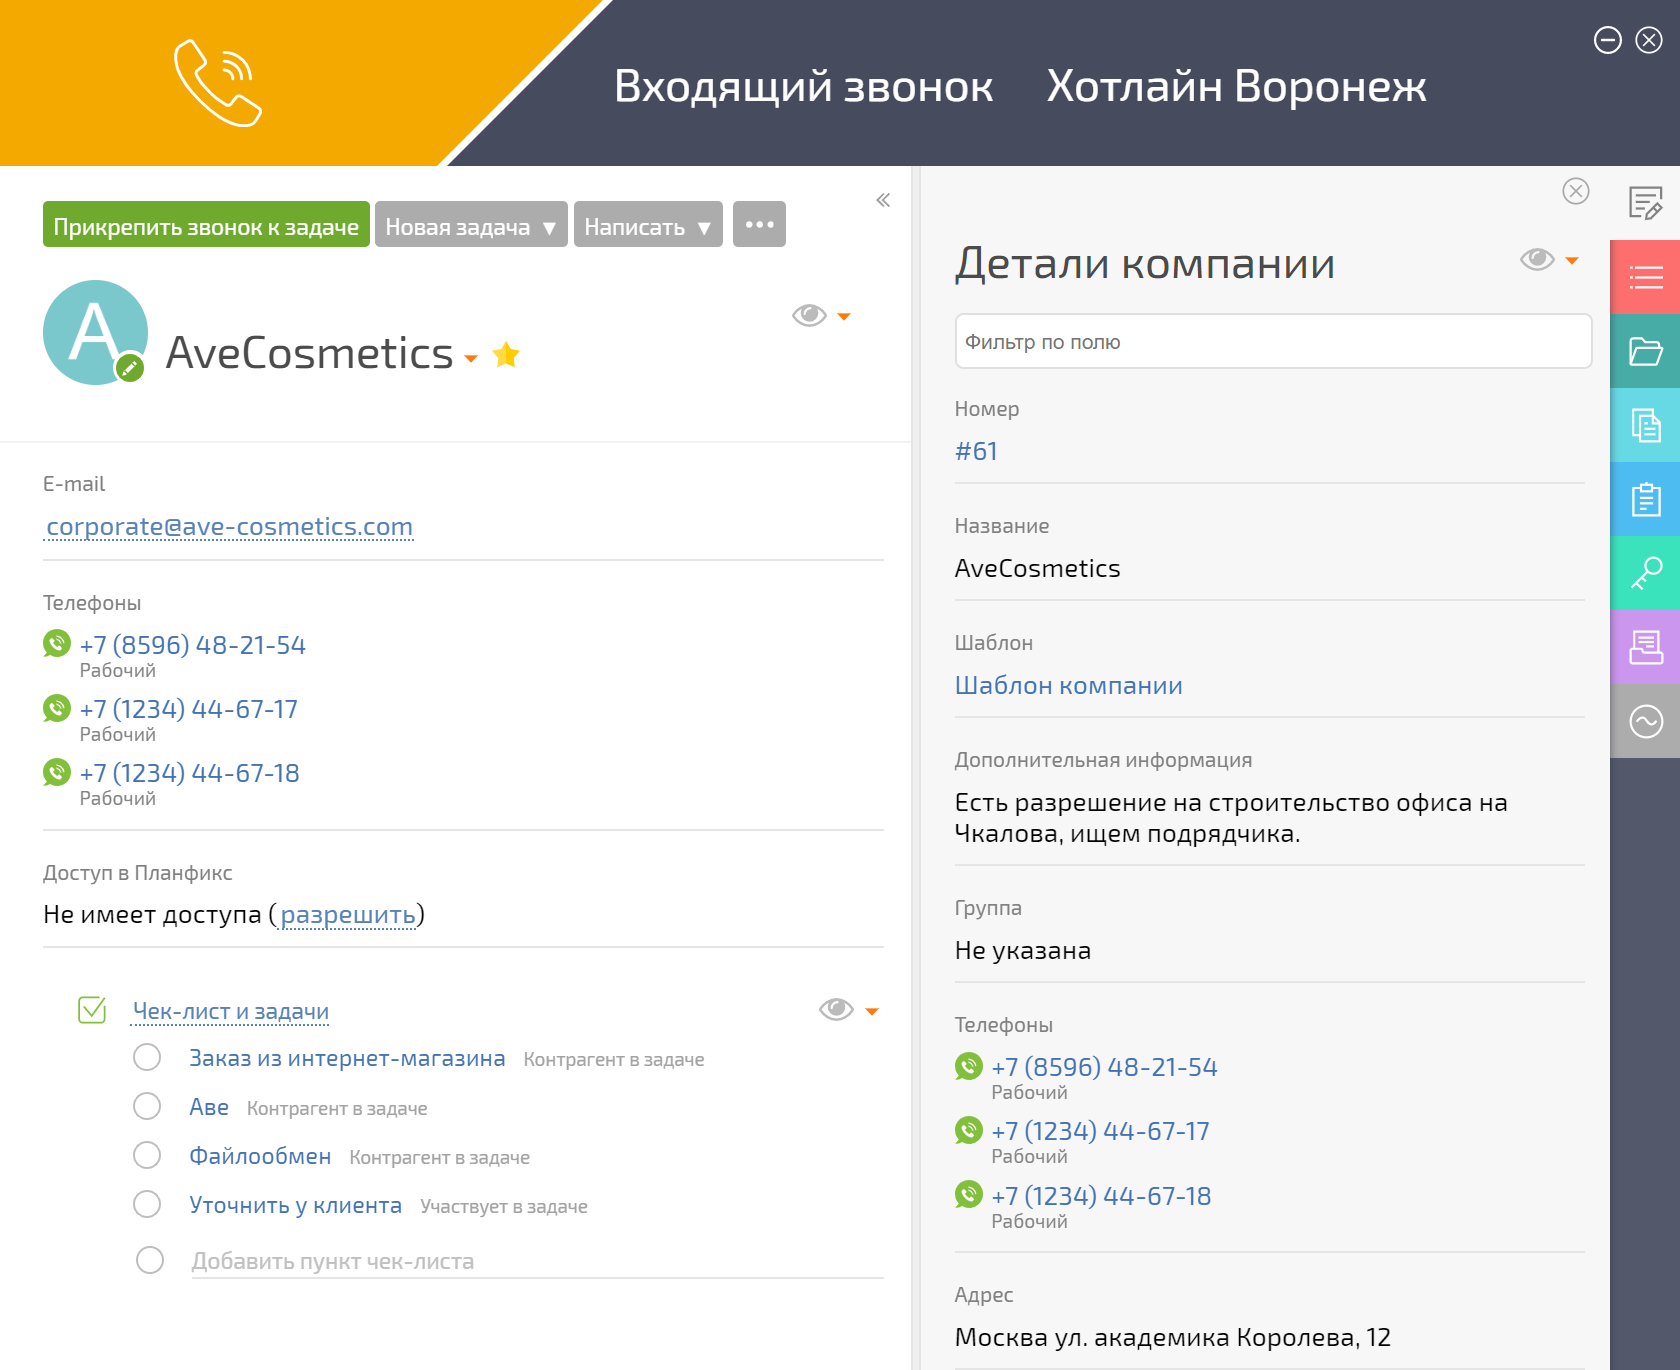This screenshot has width=1680, height=1370.
Task: Open the teal folder sidebar tab
Action: pos(1645,351)
